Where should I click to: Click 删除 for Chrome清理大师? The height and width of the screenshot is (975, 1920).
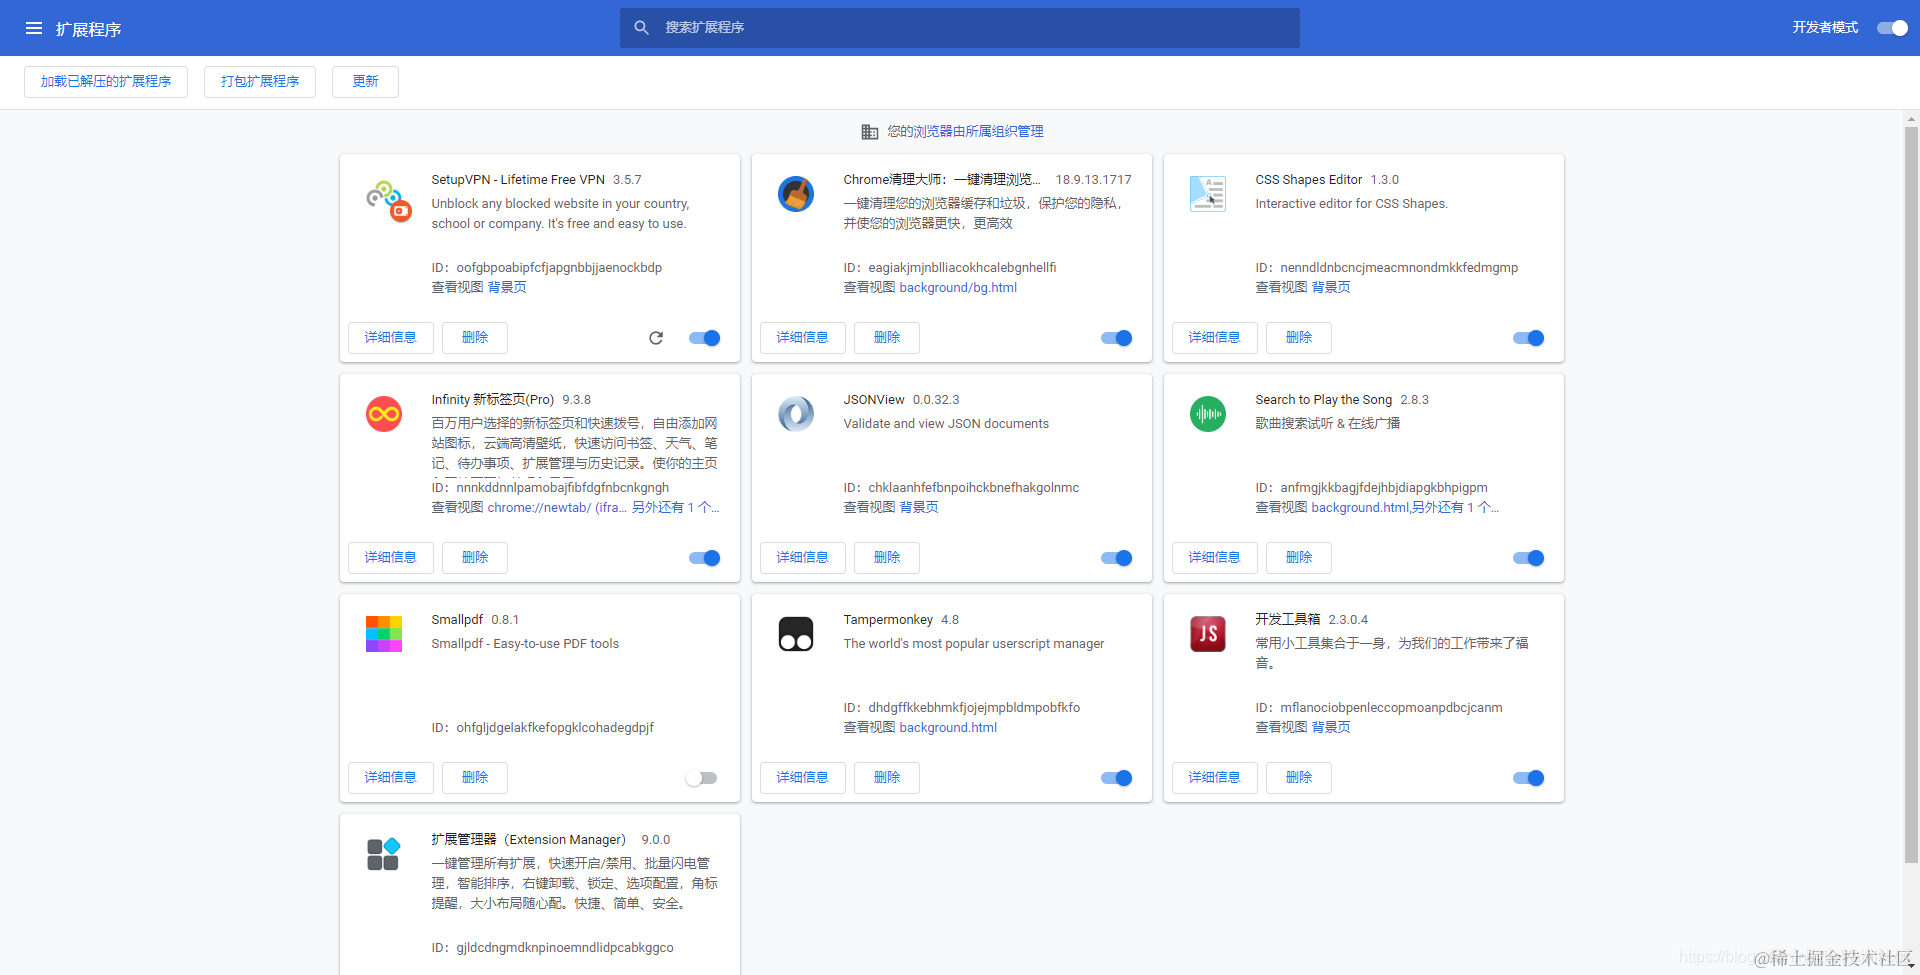coord(887,338)
